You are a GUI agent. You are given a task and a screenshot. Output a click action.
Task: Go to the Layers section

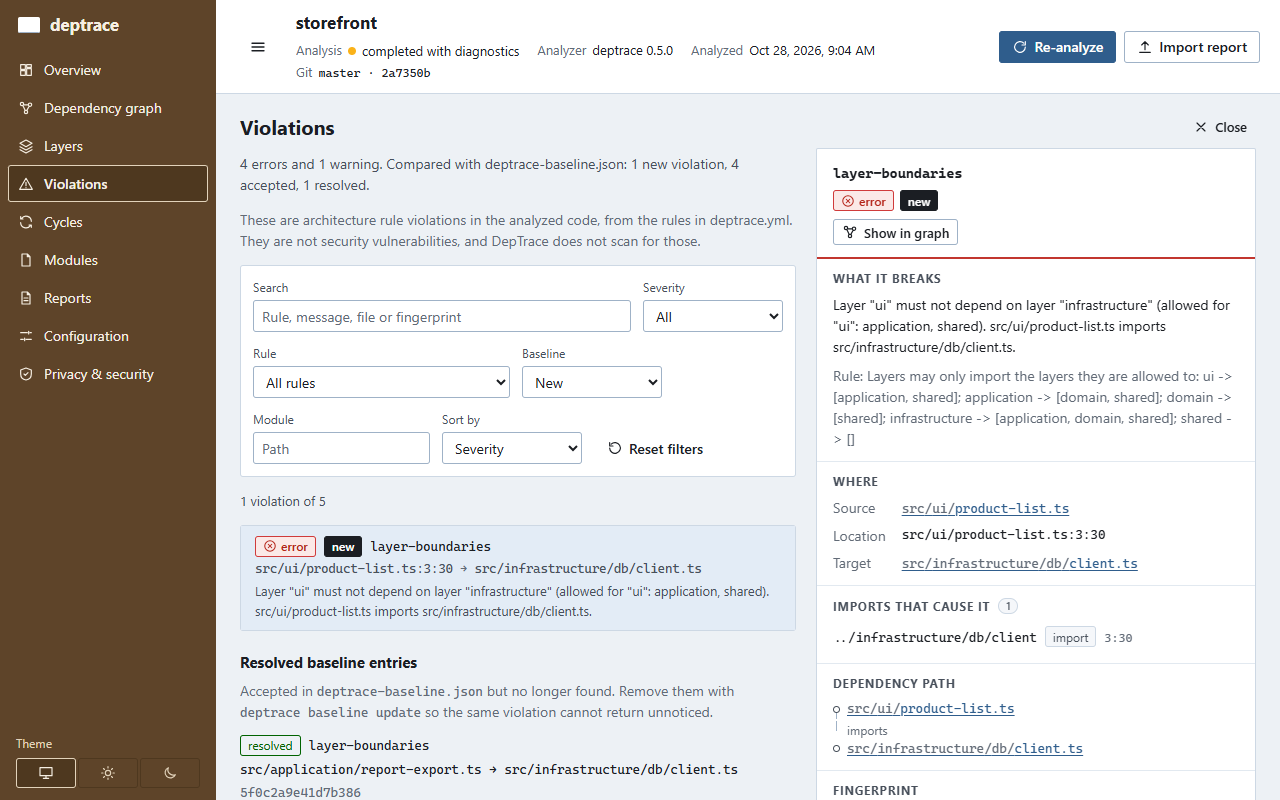[108, 146]
